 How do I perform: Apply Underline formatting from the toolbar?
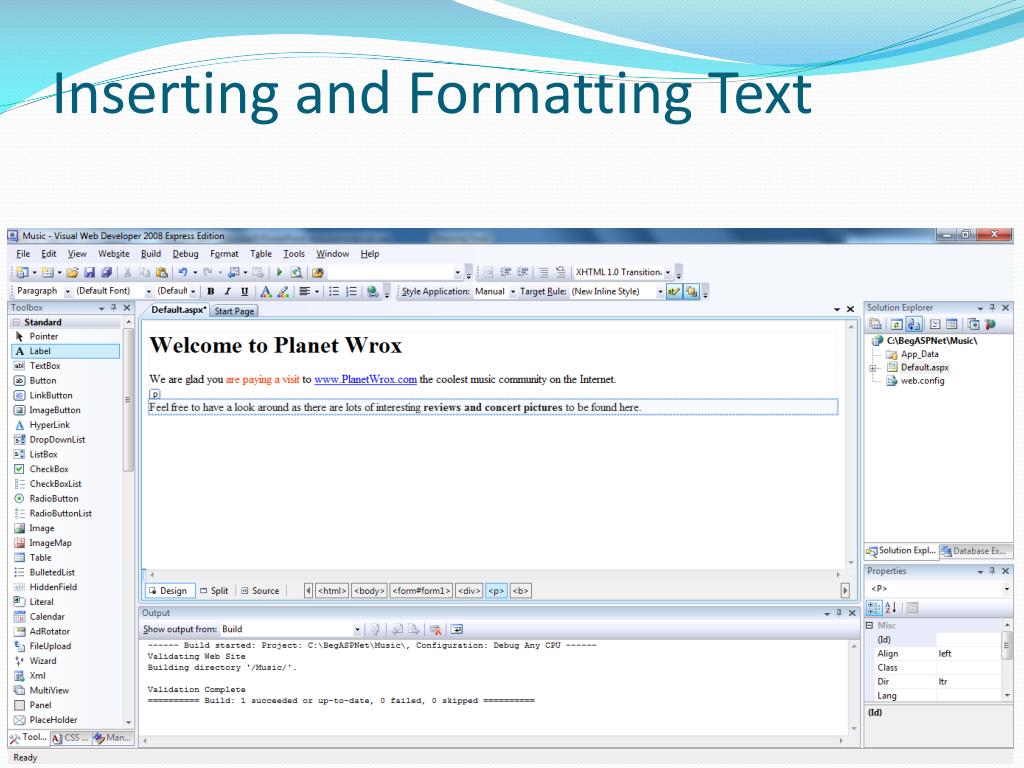click(244, 291)
